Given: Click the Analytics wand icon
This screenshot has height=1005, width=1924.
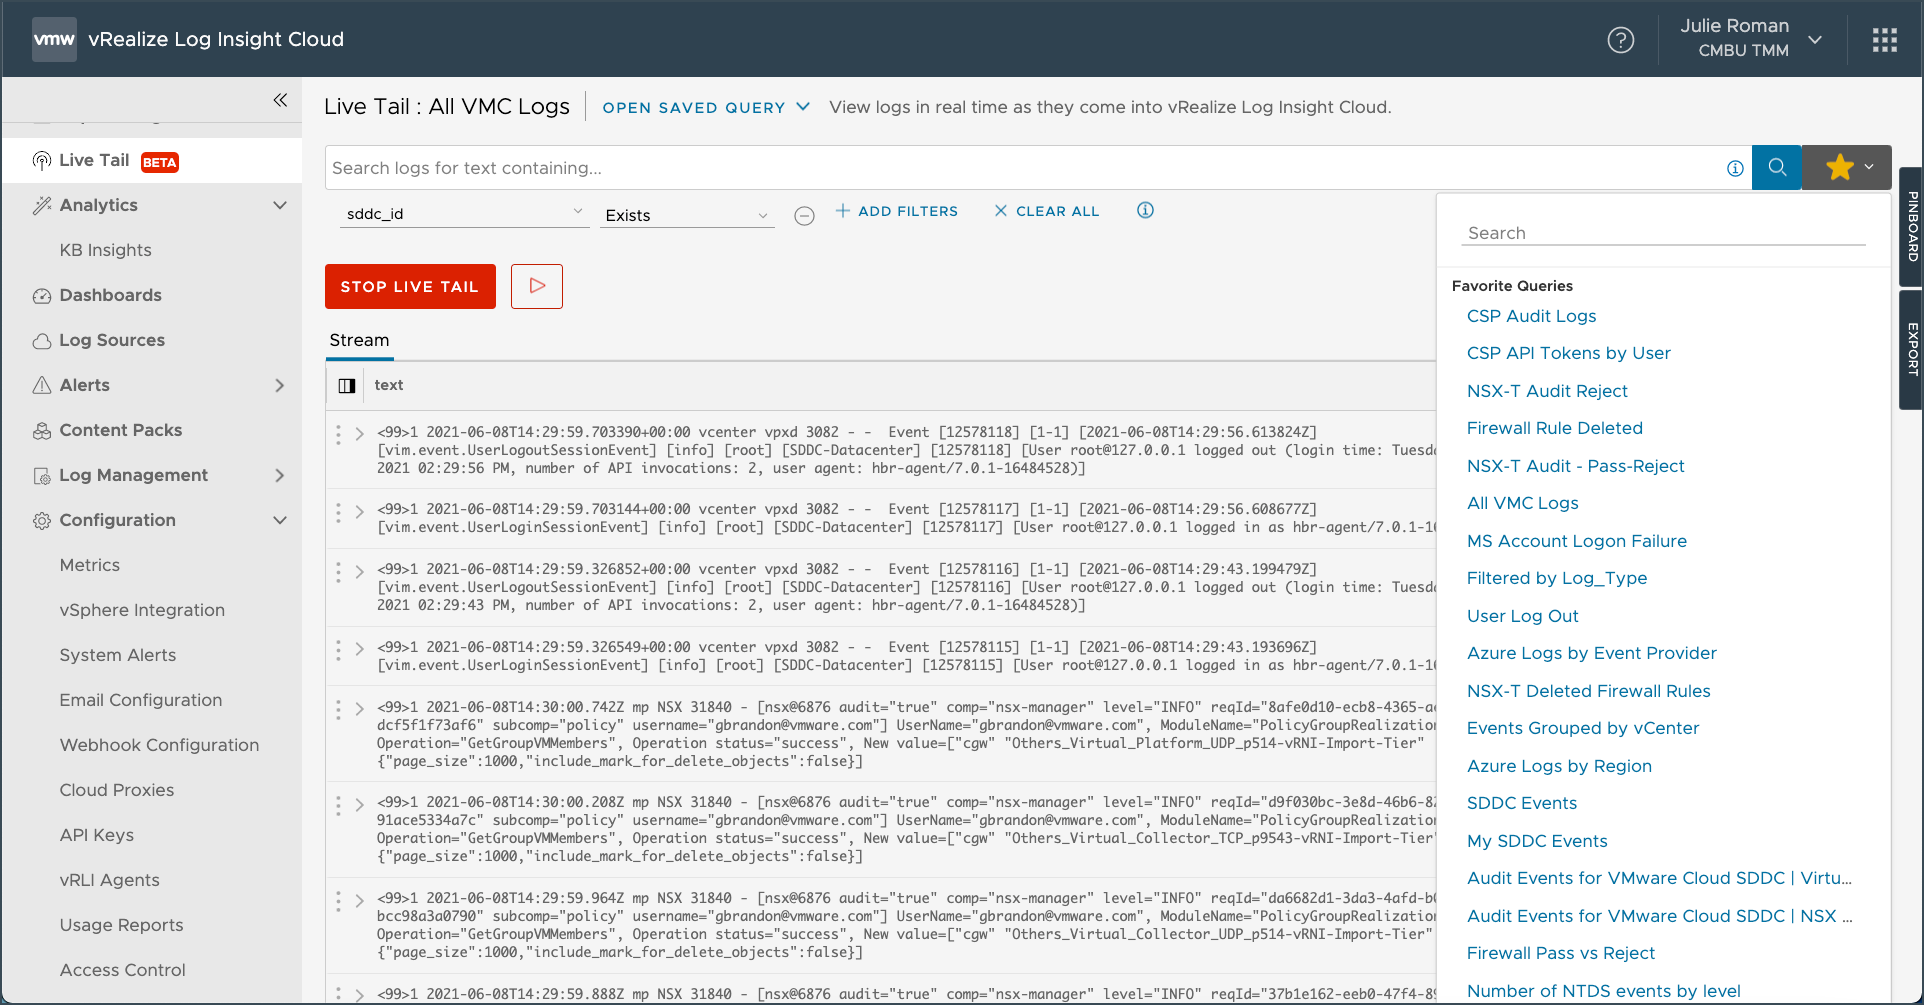Looking at the screenshot, I should tap(42, 206).
